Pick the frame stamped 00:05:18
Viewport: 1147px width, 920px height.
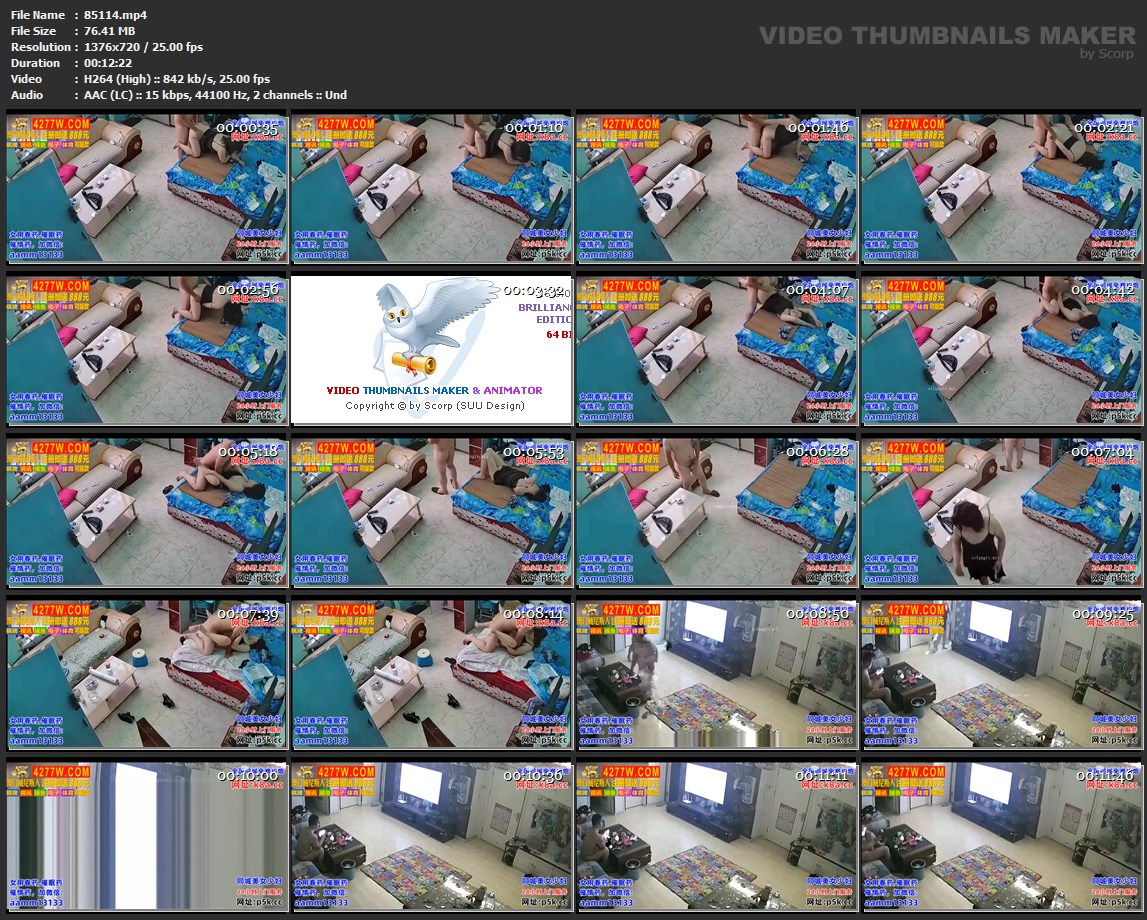click(x=146, y=513)
